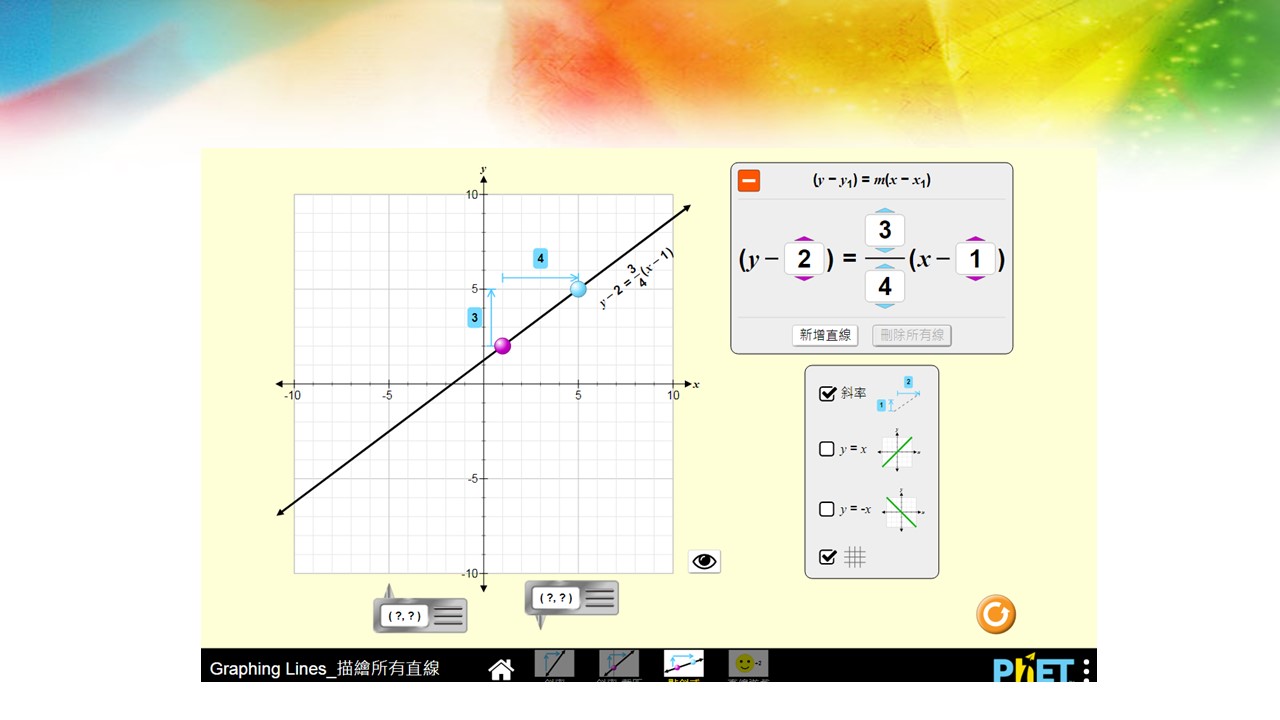This screenshot has height=720, width=1280.
Task: Click the point-slope formula title text
Action: pyautogui.click(x=873, y=181)
